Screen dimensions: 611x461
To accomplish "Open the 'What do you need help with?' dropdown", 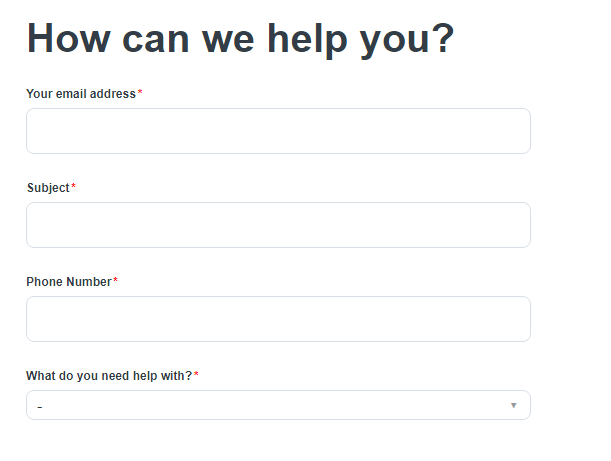I will point(278,405).
